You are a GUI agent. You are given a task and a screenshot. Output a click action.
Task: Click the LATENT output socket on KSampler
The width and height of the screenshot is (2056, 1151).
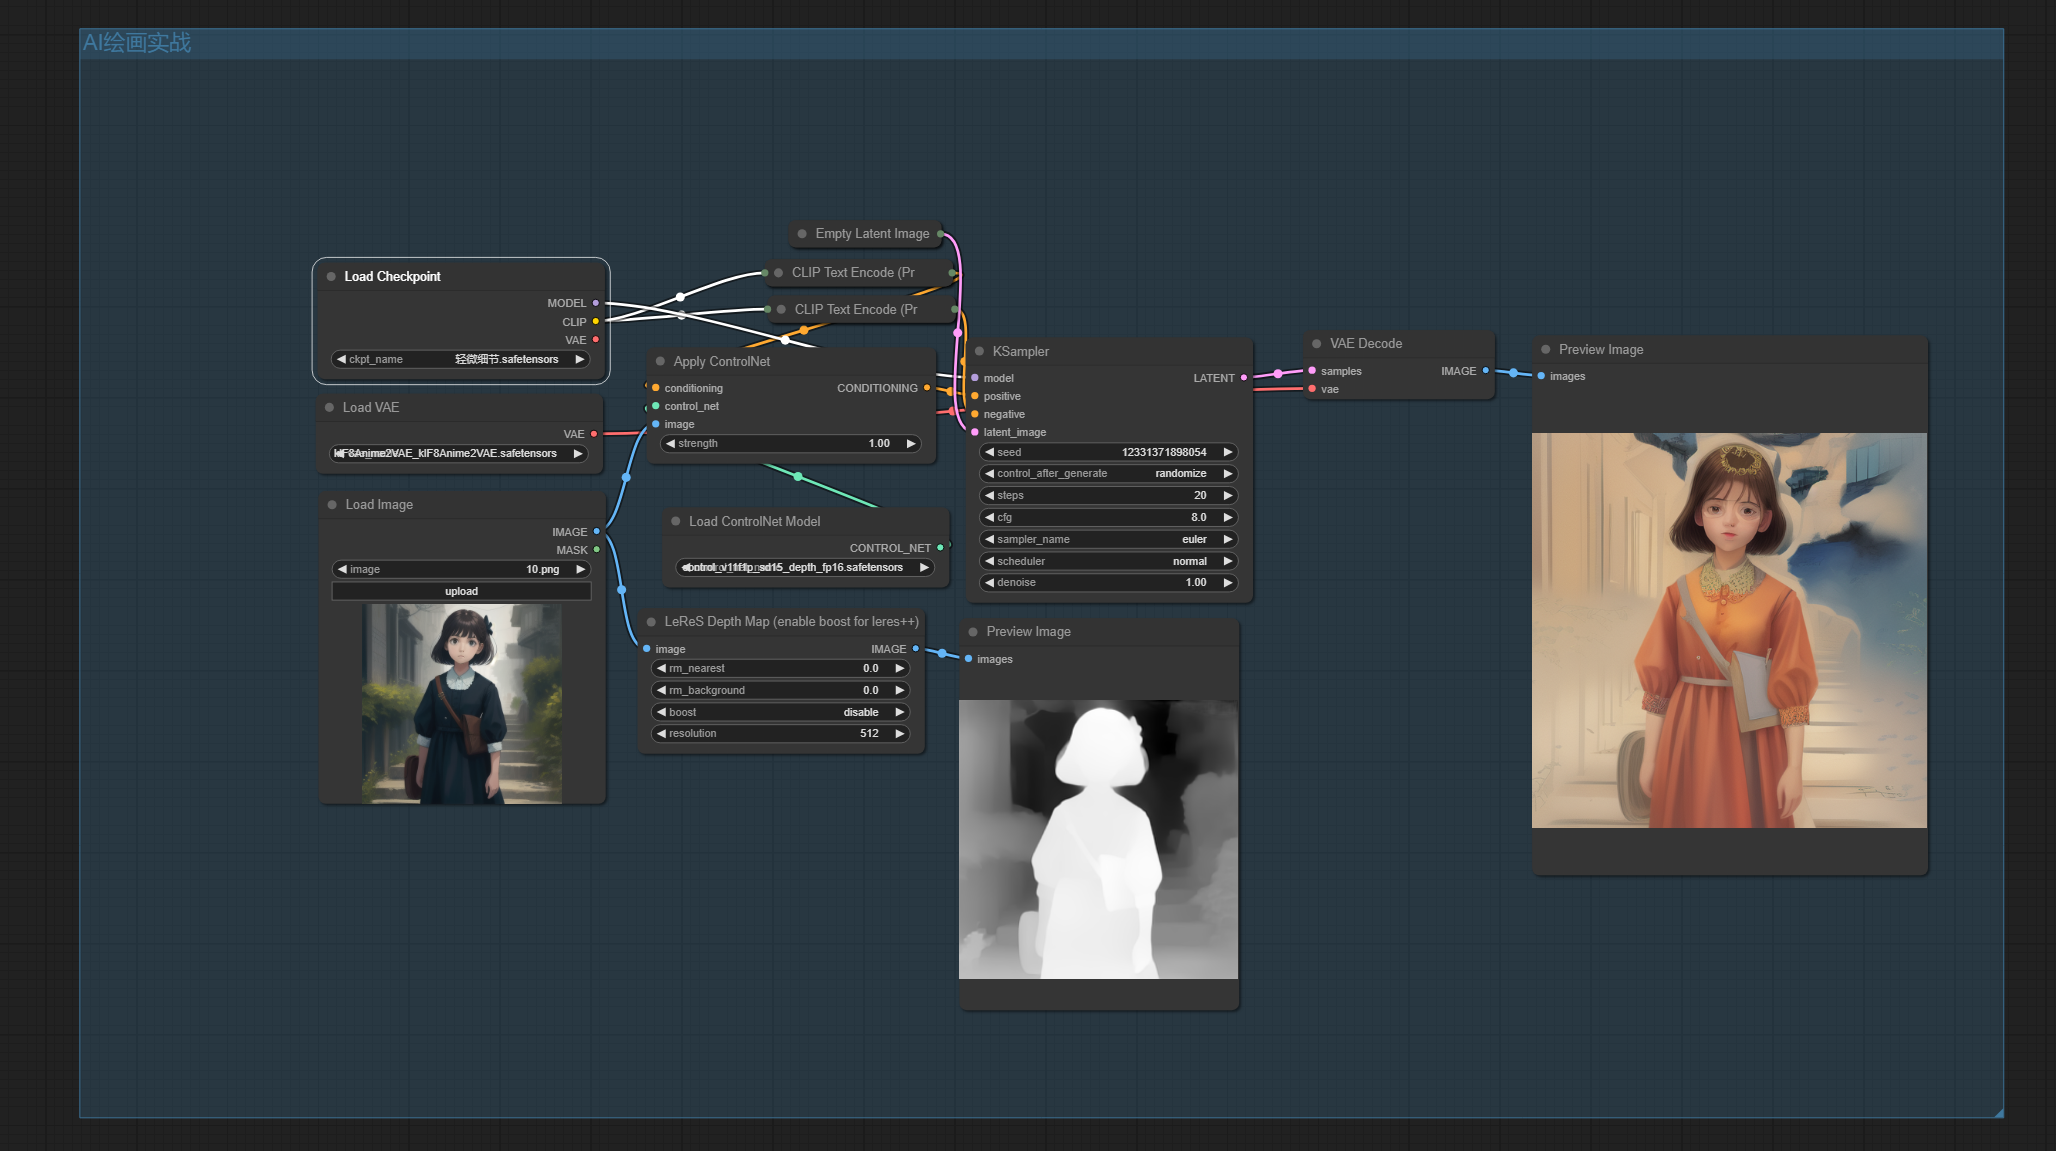[1244, 378]
